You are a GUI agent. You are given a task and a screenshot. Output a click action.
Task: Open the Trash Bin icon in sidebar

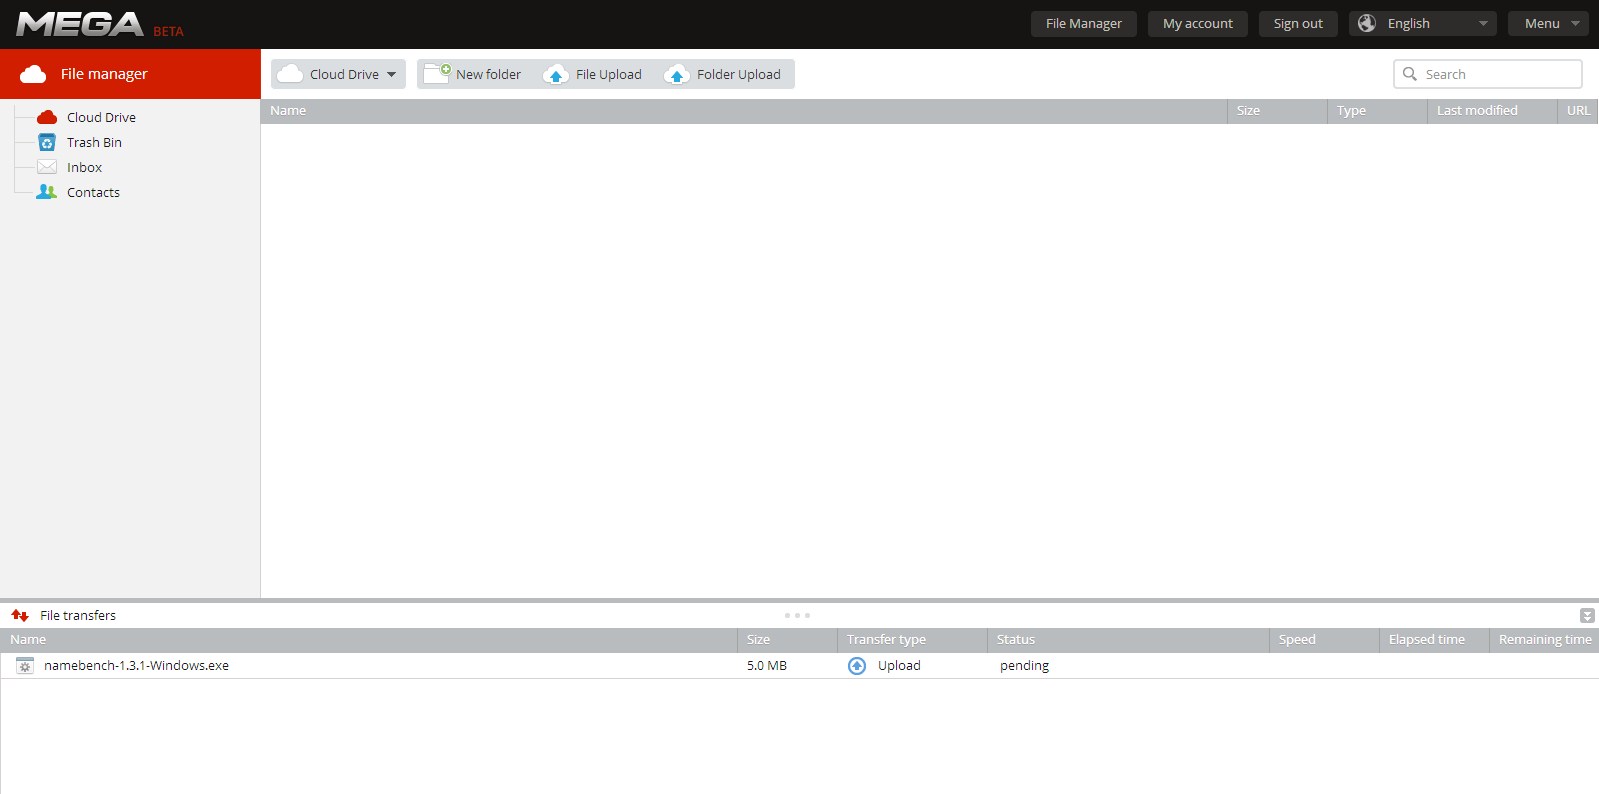(x=47, y=142)
